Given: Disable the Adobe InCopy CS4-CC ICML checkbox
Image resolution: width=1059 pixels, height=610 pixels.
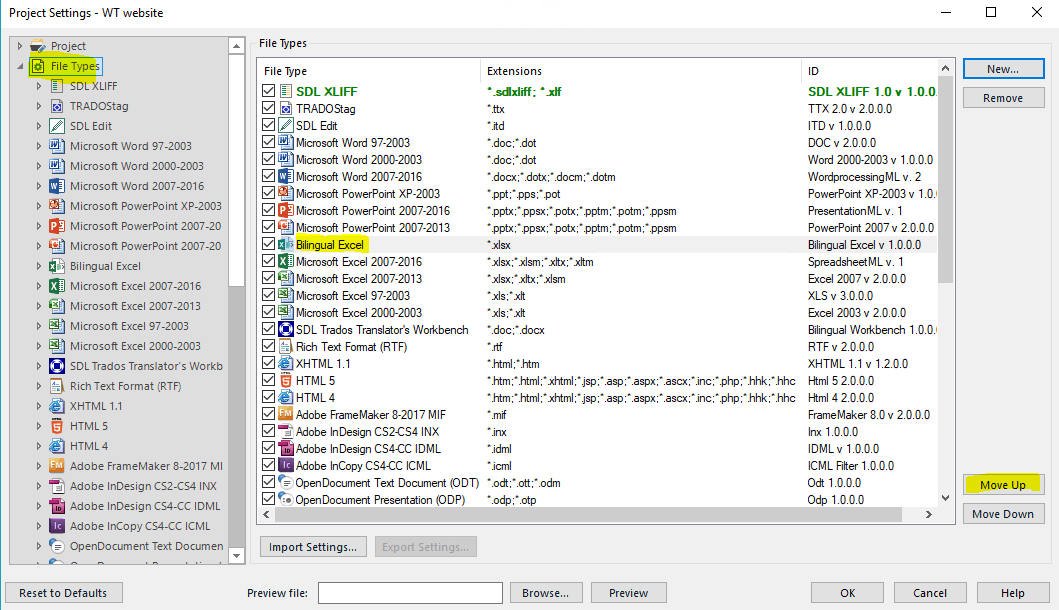Looking at the screenshot, I should [269, 465].
